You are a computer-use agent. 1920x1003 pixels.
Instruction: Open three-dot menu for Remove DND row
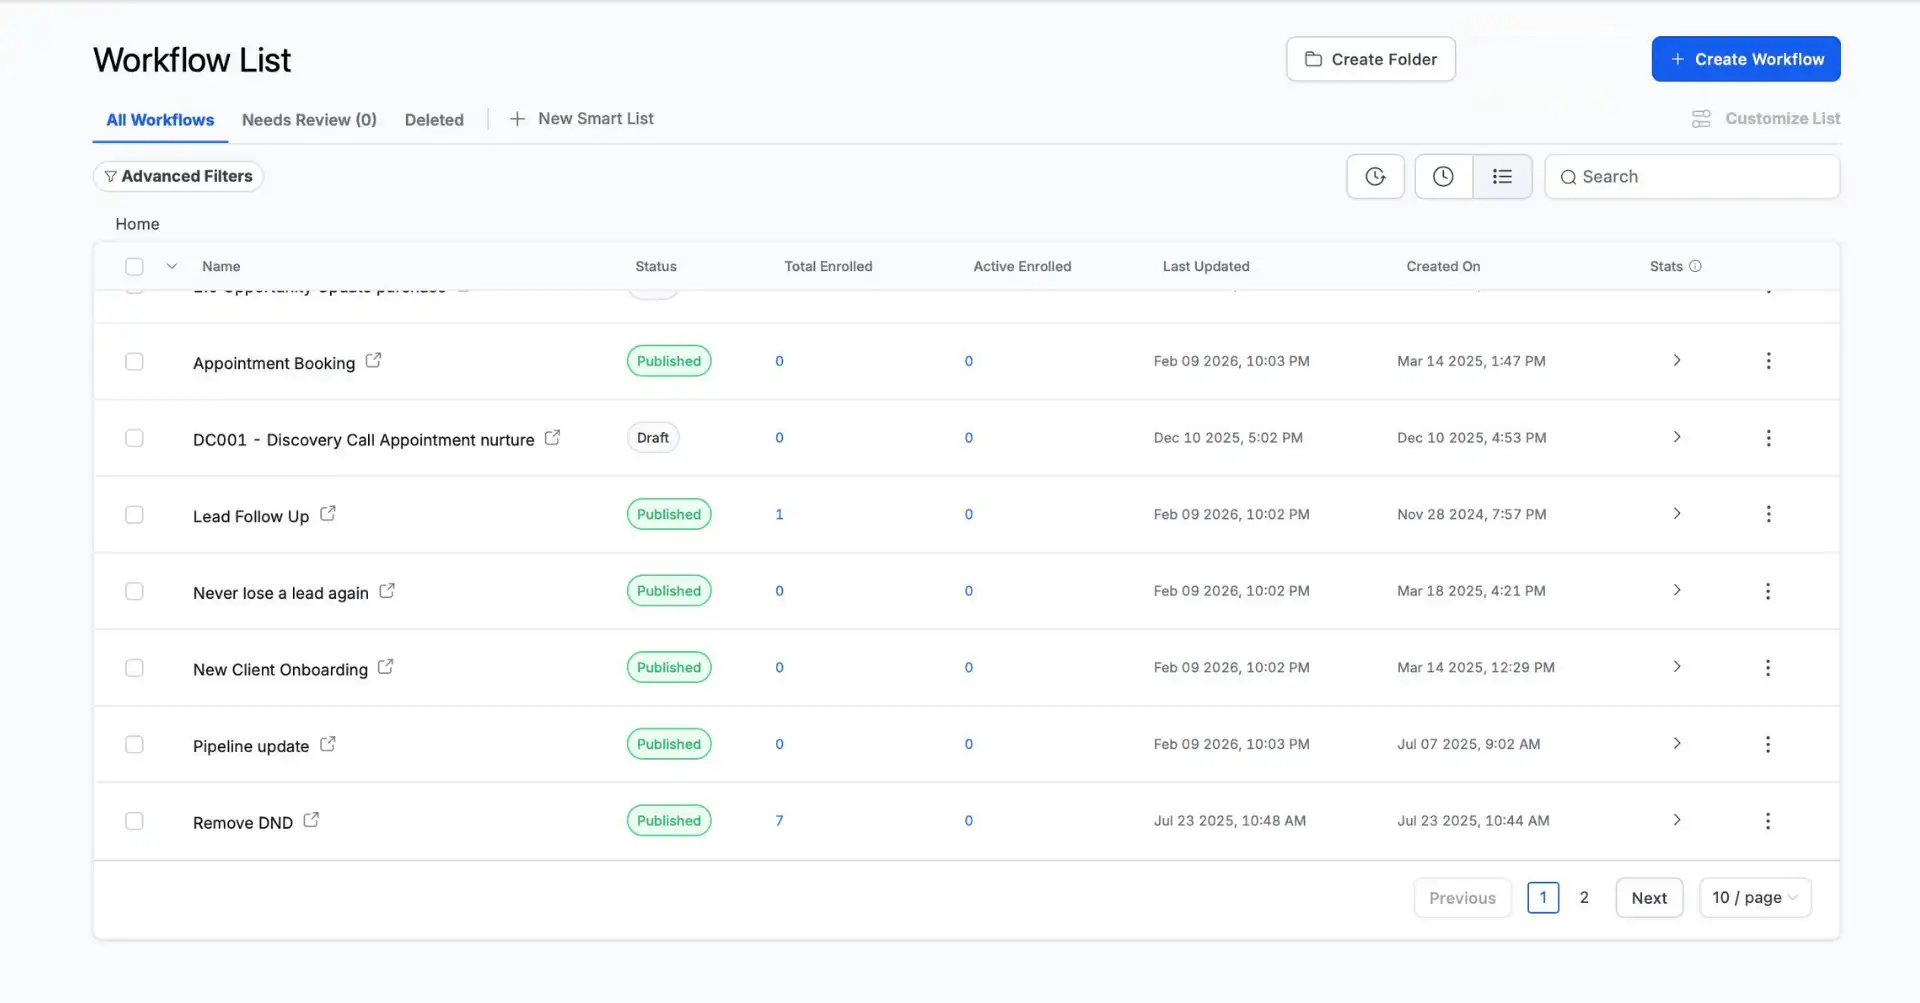tap(1767, 821)
